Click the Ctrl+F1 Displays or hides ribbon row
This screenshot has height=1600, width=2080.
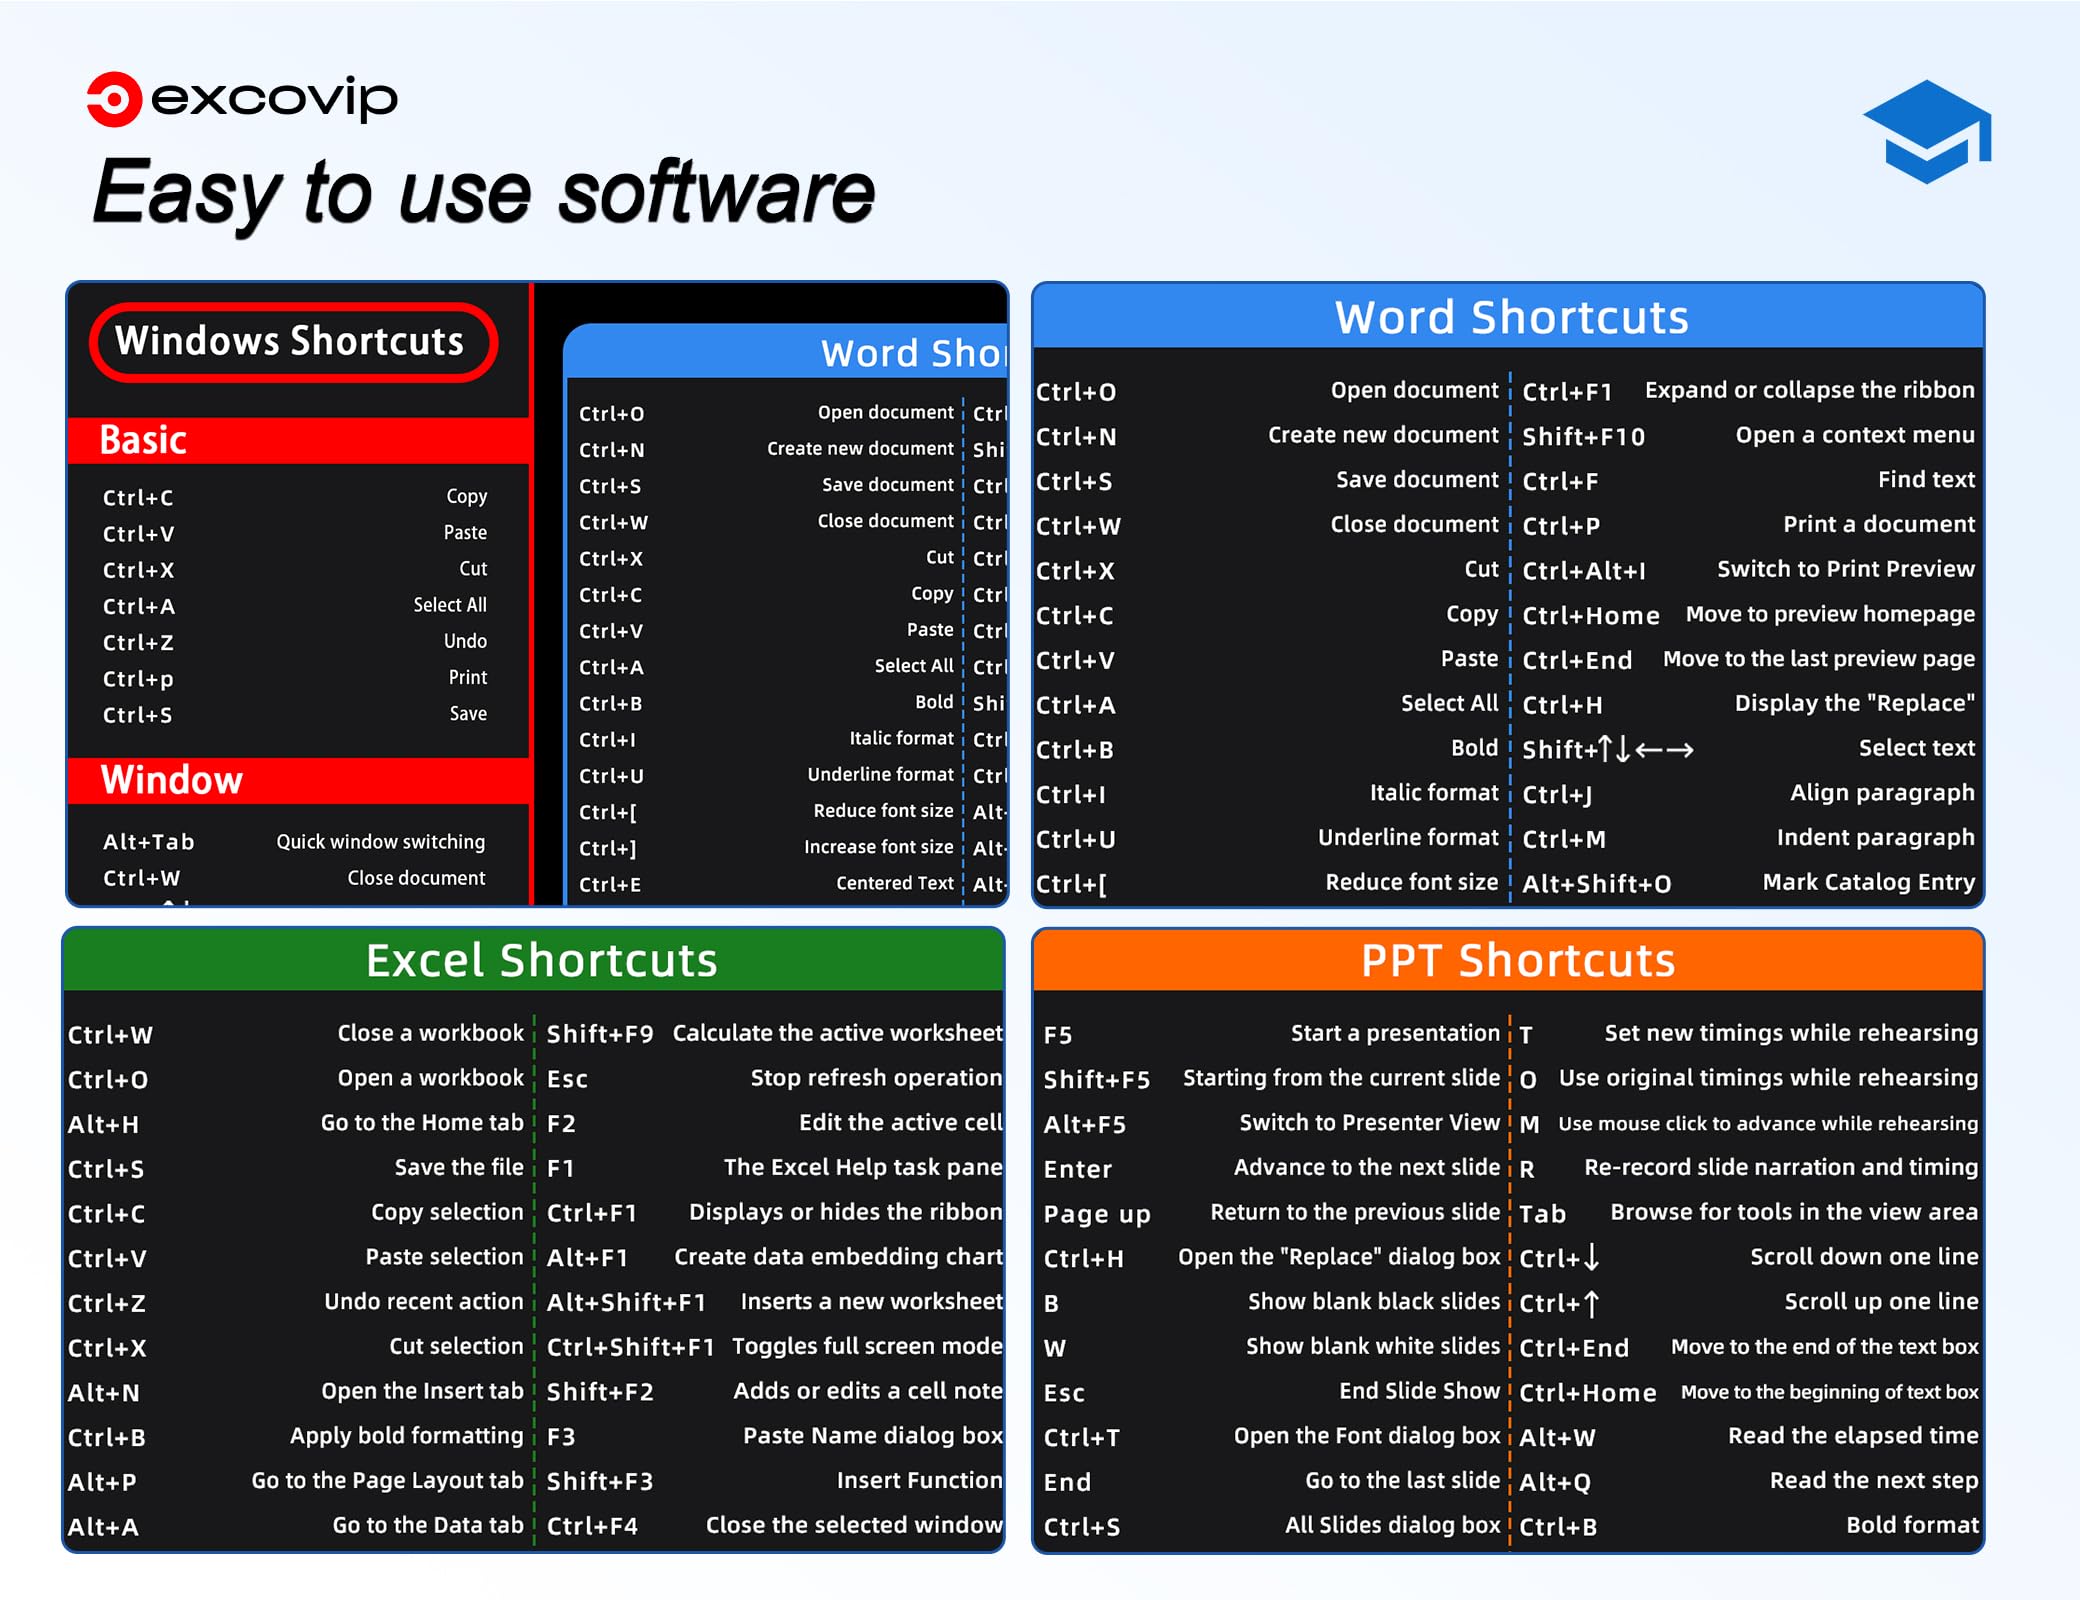(774, 1213)
